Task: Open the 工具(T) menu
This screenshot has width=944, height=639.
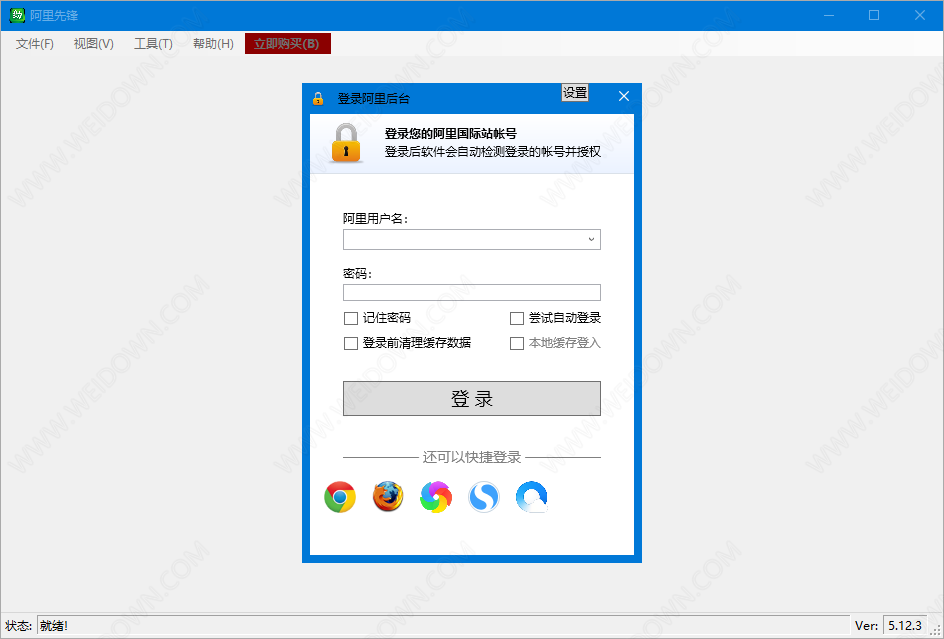Action: [153, 44]
